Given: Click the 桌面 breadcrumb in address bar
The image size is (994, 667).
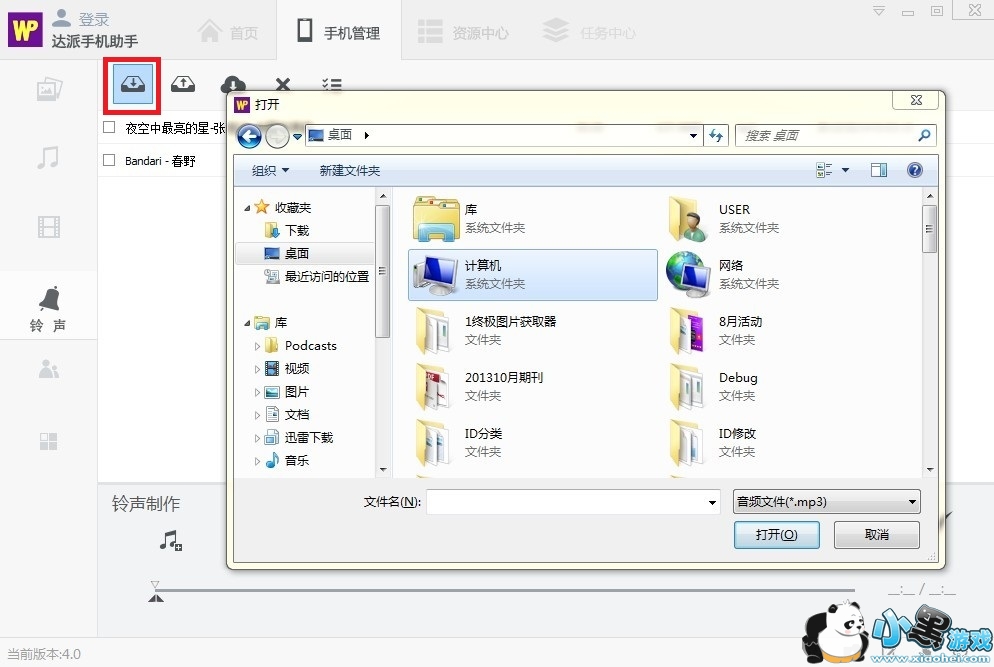Looking at the screenshot, I should tap(340, 134).
